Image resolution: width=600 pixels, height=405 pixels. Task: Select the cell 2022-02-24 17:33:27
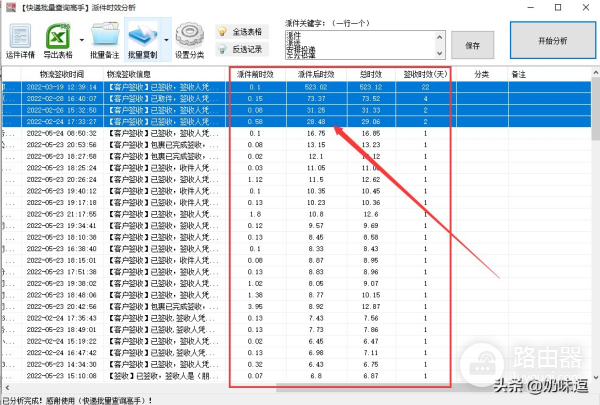[x=62, y=122]
